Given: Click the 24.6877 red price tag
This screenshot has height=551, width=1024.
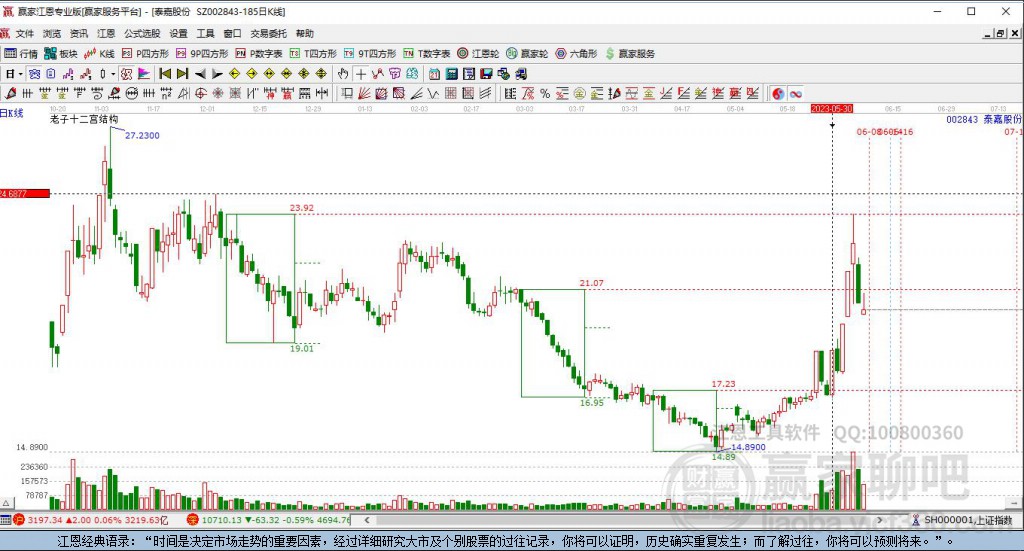Looking at the screenshot, I should coord(25,193).
